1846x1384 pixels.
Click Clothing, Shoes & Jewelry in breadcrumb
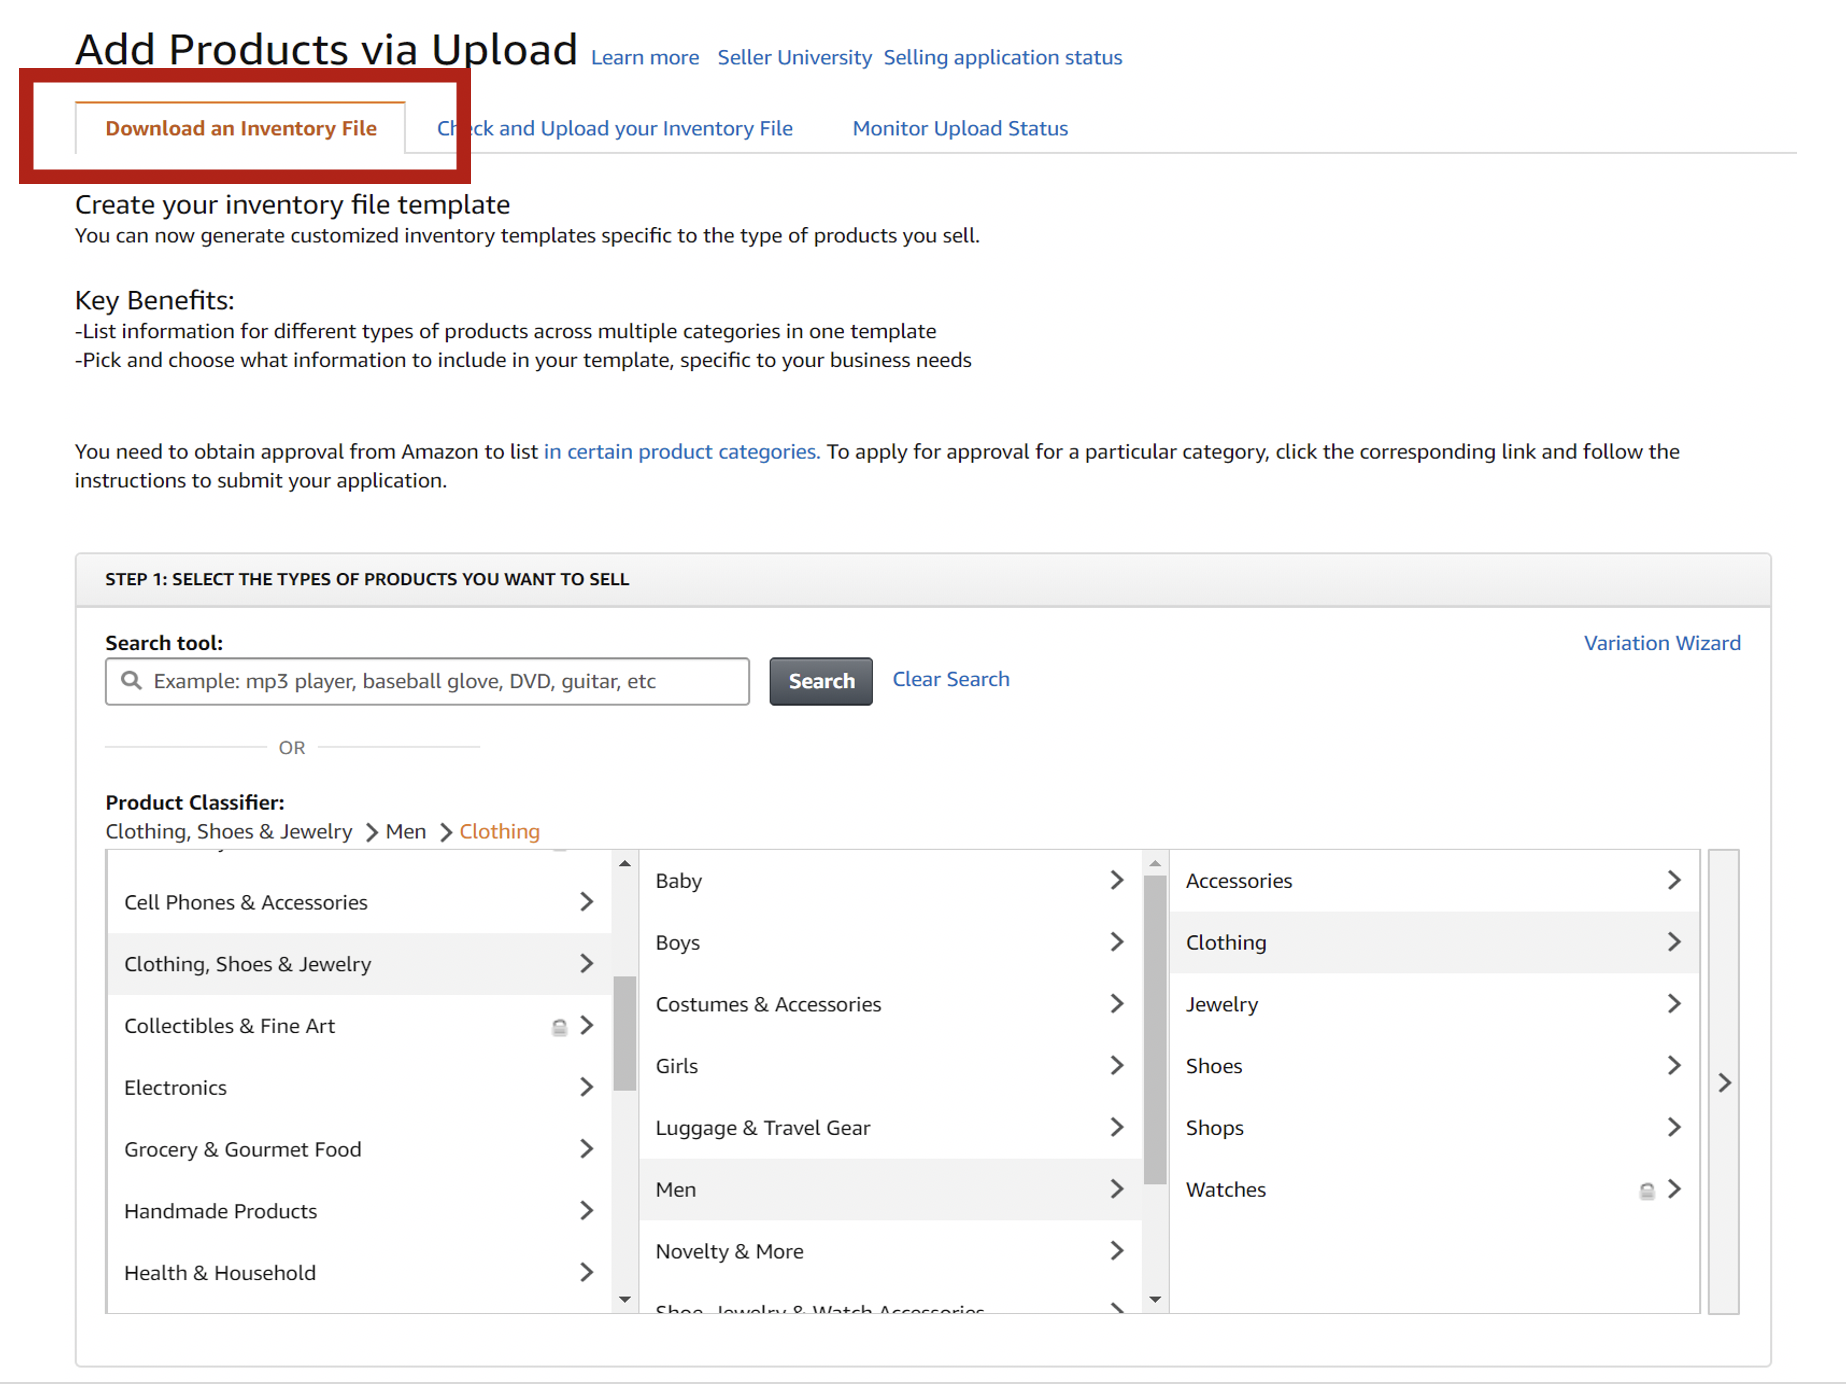pyautogui.click(x=229, y=831)
